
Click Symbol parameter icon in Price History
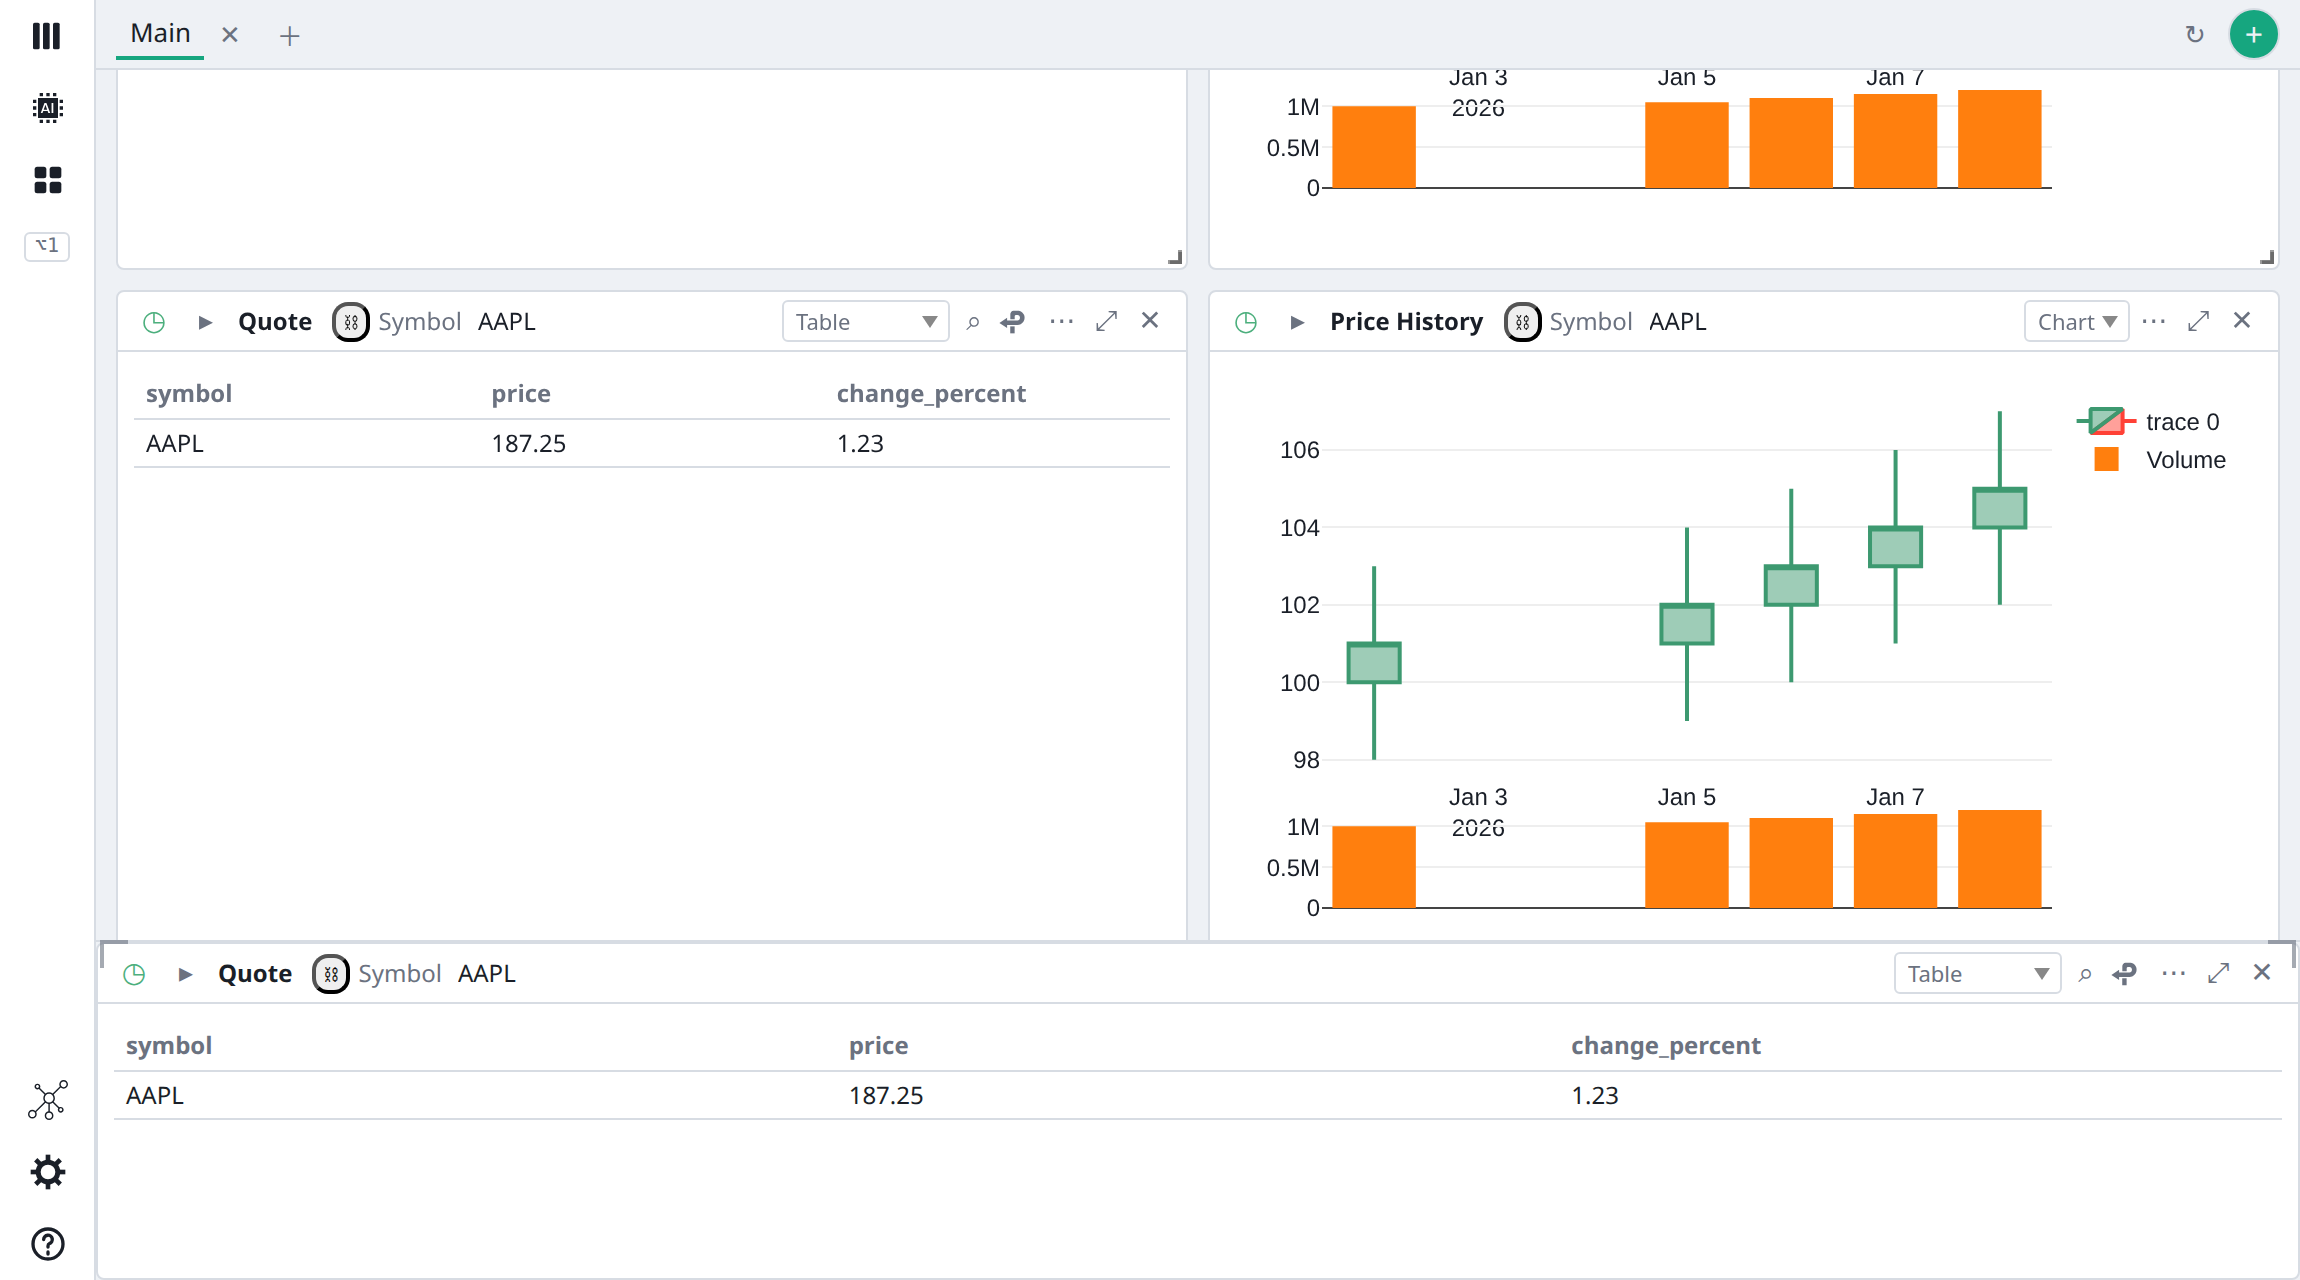(x=1522, y=322)
